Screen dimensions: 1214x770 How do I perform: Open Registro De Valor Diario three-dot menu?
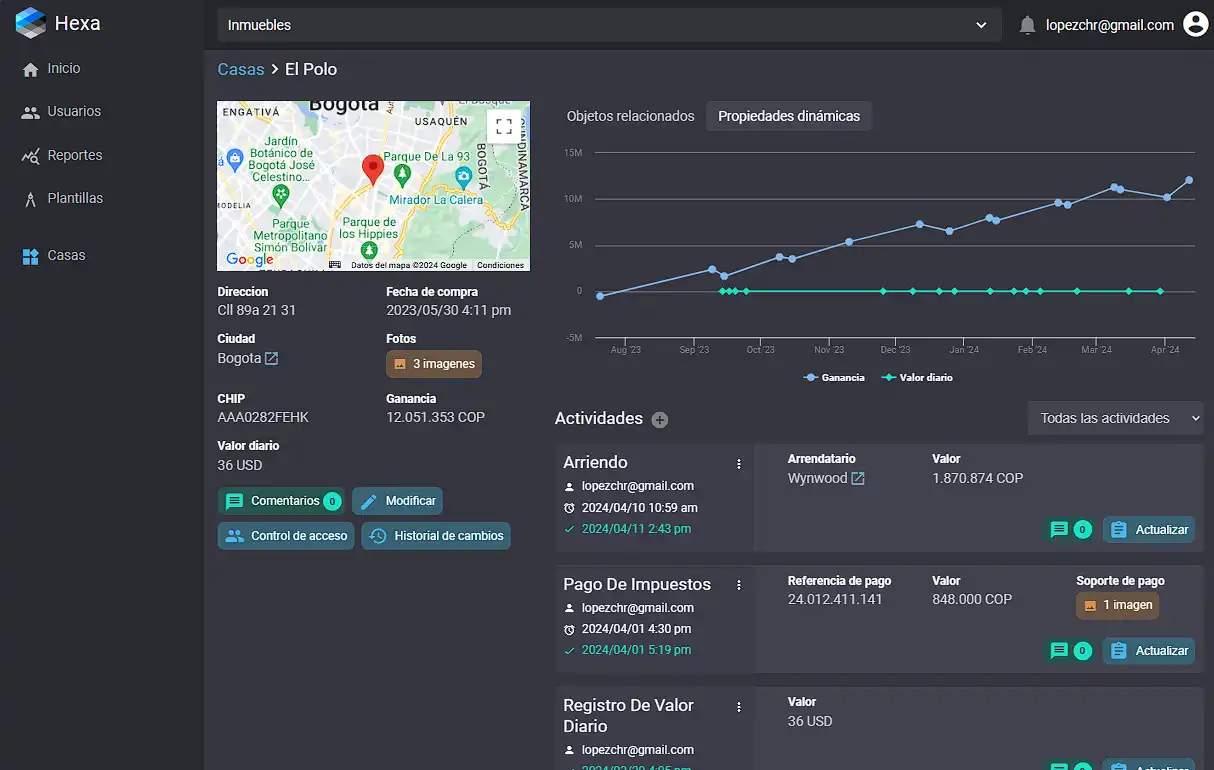(x=739, y=707)
